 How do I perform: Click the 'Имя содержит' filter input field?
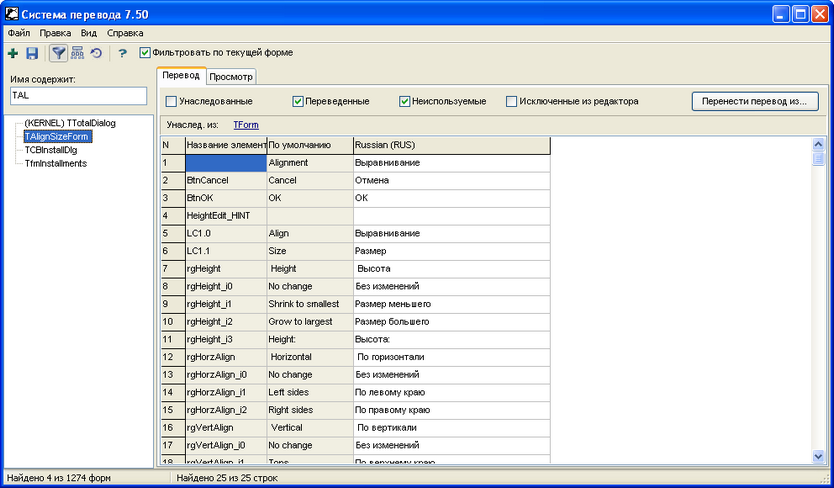click(x=78, y=96)
